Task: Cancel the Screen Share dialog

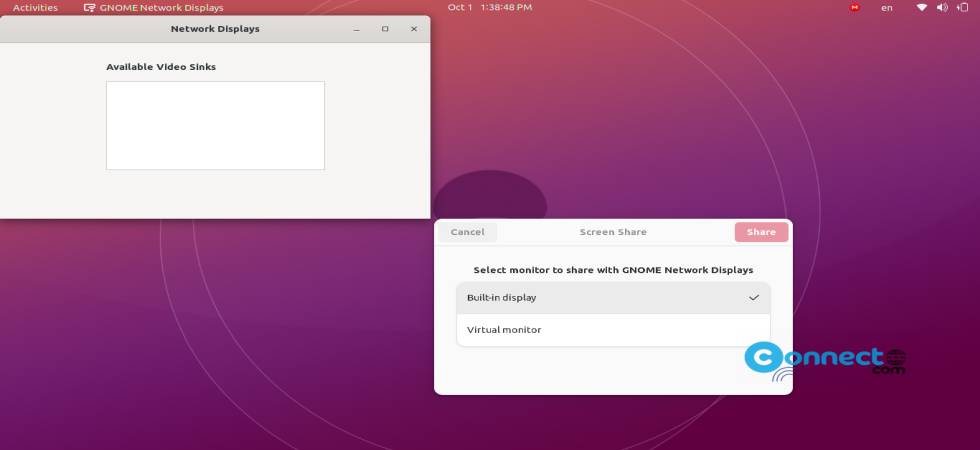Action: [x=468, y=232]
